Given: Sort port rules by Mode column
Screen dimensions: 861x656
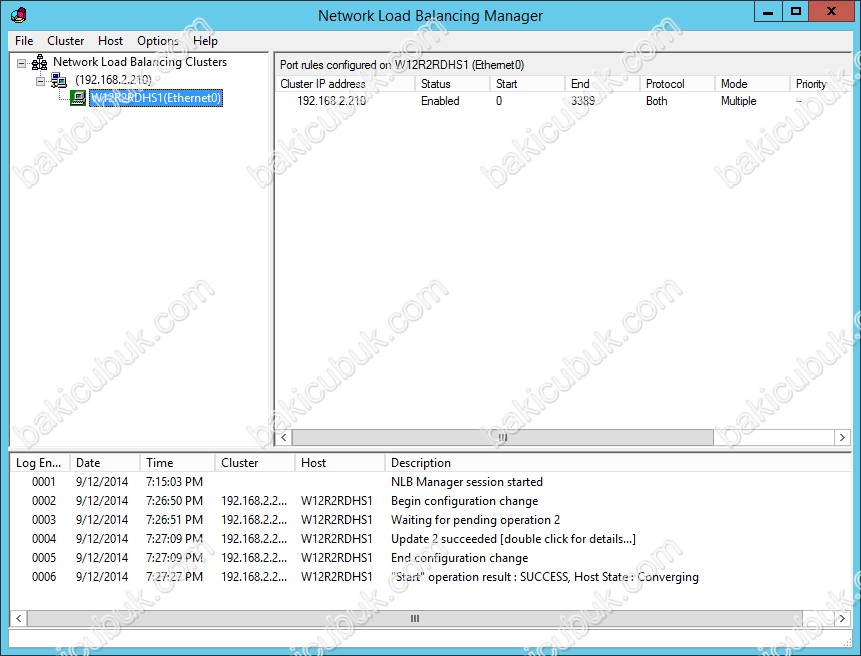Looking at the screenshot, I should [752, 83].
